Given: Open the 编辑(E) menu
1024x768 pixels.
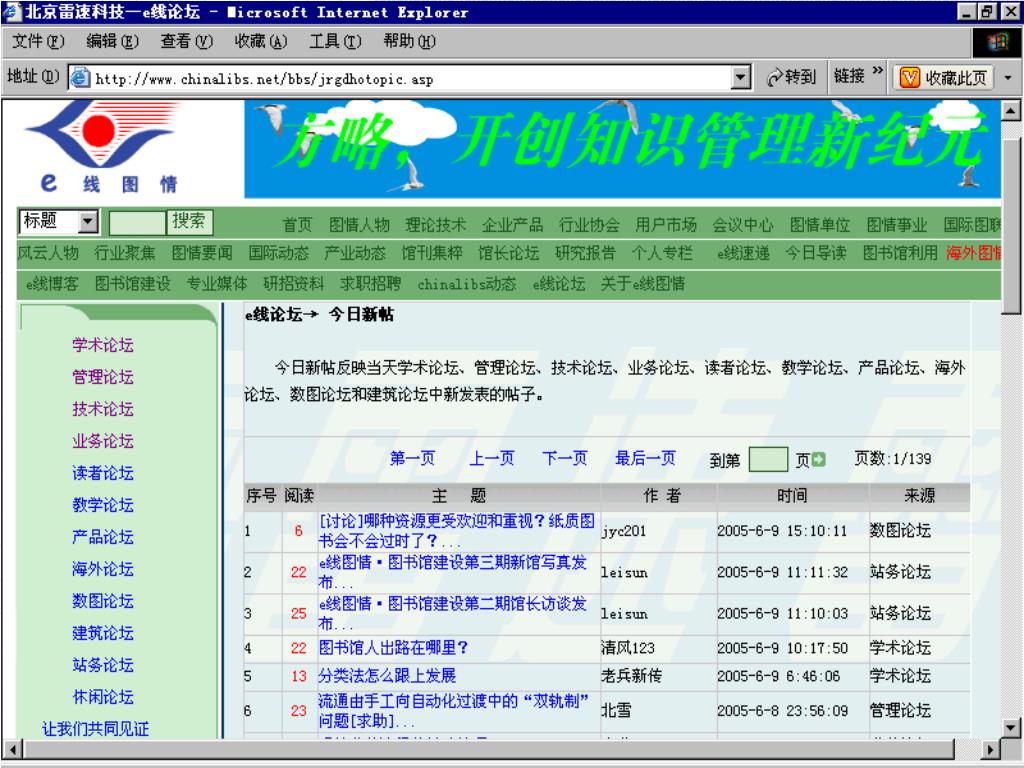Looking at the screenshot, I should 112,42.
